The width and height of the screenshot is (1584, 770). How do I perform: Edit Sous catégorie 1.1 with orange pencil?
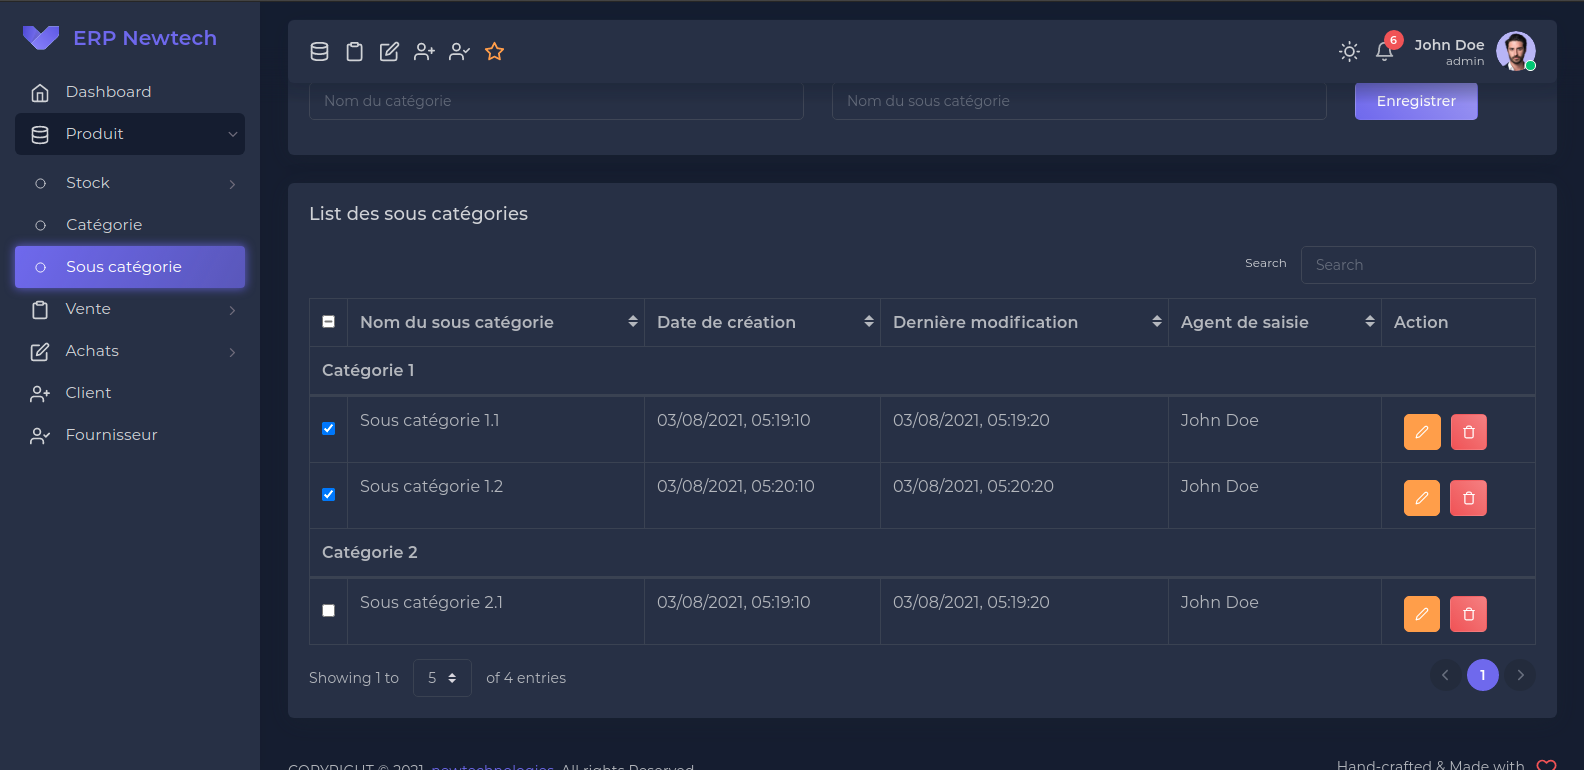click(x=1421, y=432)
